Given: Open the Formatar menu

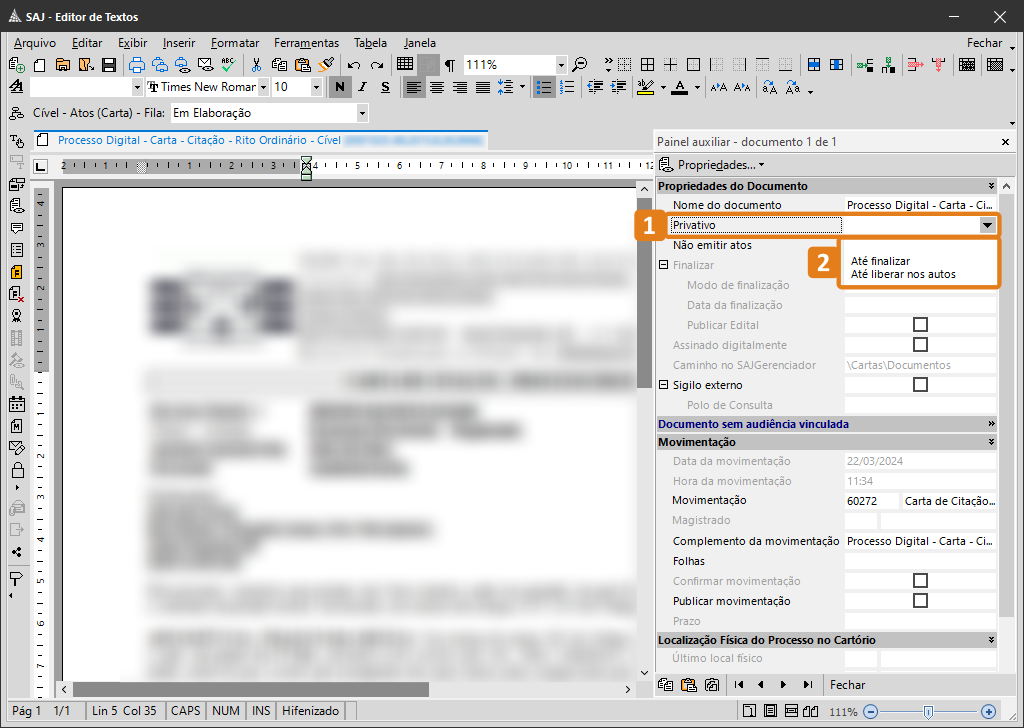Looking at the screenshot, I should point(235,43).
